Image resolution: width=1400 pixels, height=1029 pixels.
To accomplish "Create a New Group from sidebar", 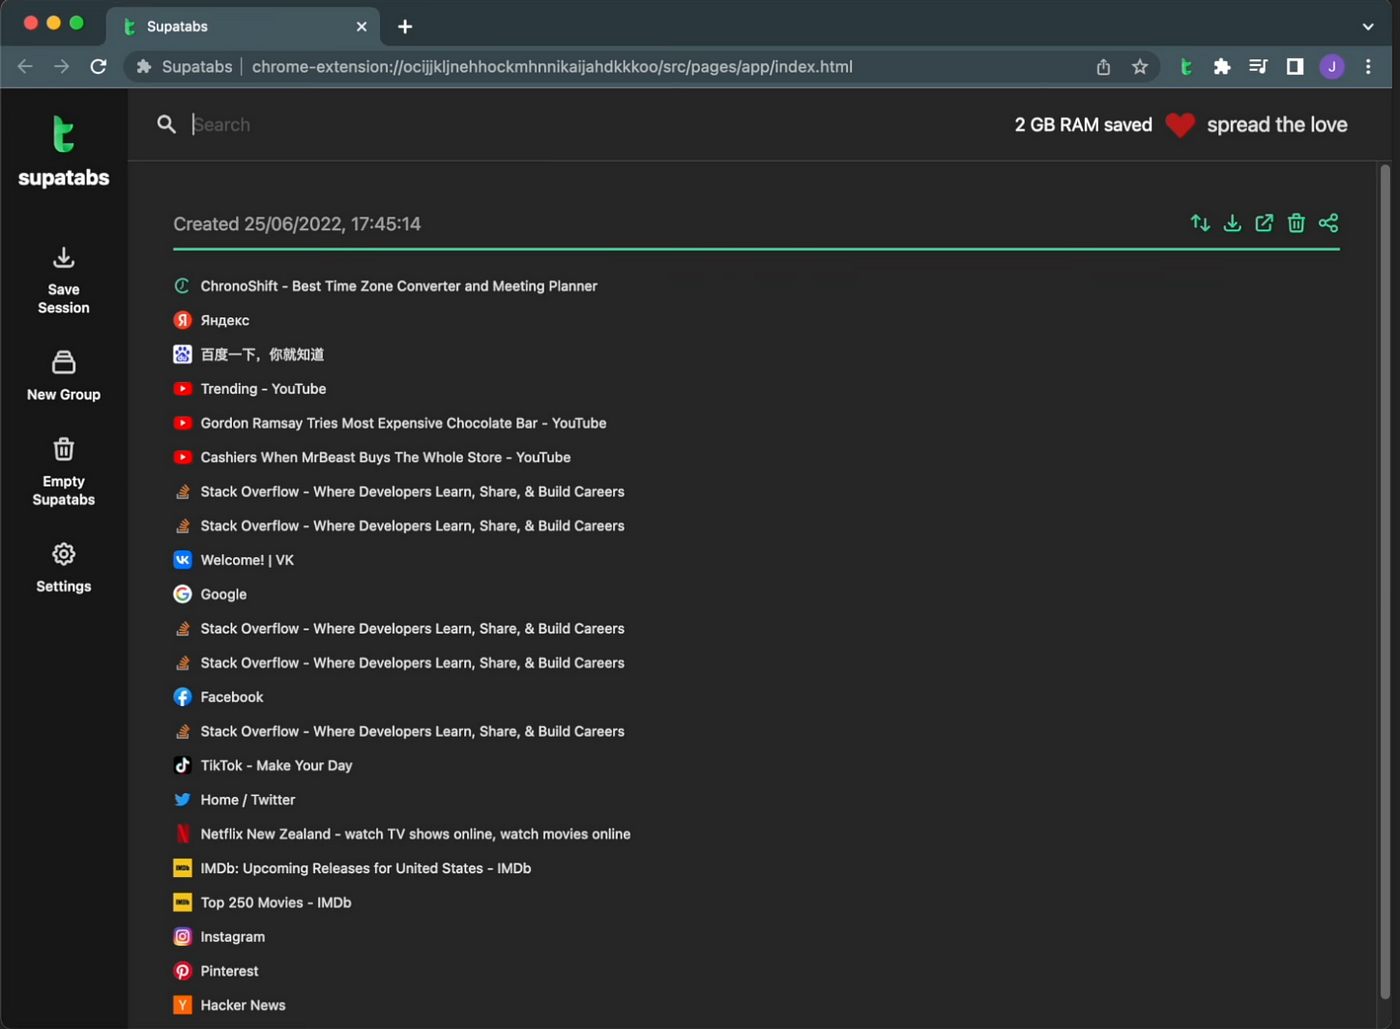I will (63, 376).
